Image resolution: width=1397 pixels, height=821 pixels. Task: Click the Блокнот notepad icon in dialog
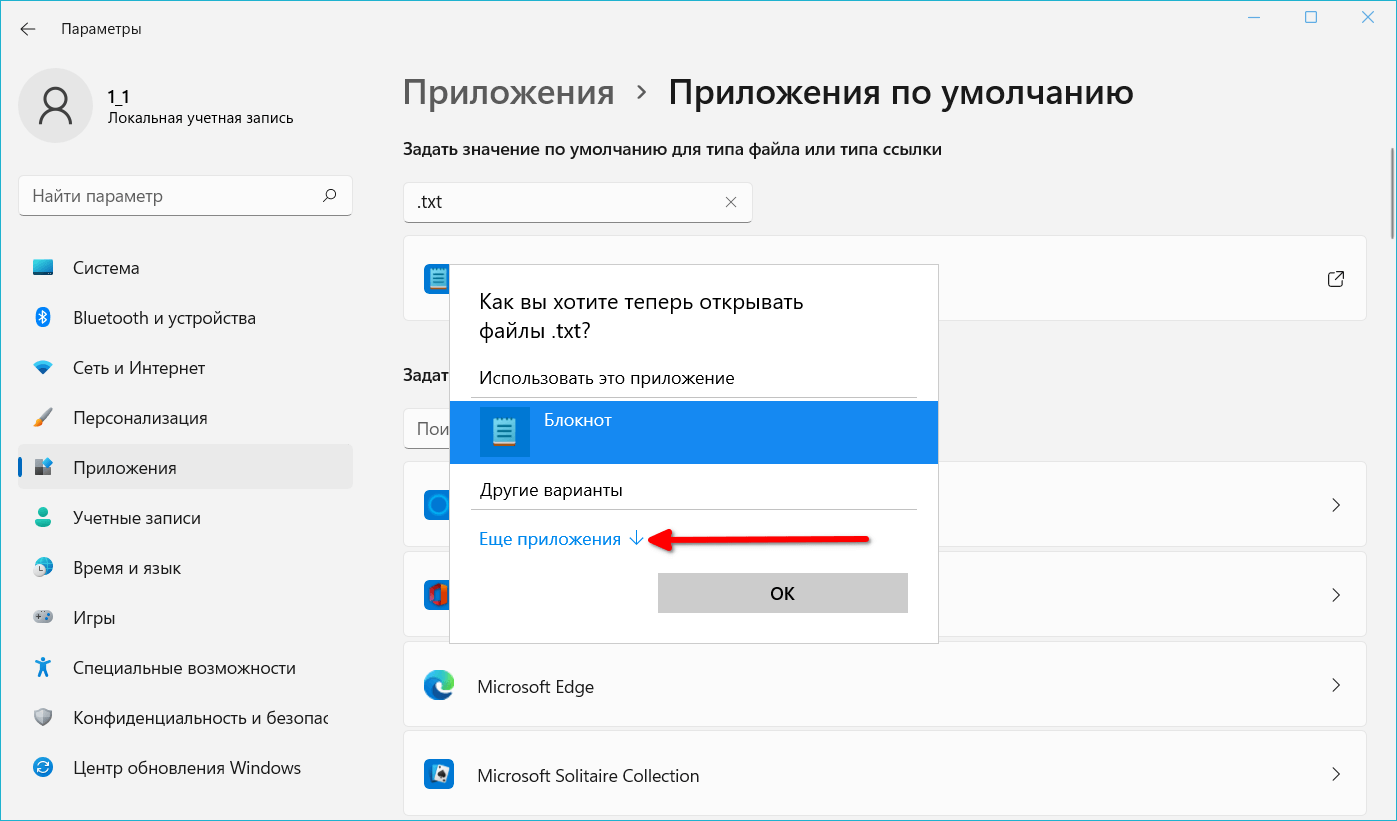505,432
